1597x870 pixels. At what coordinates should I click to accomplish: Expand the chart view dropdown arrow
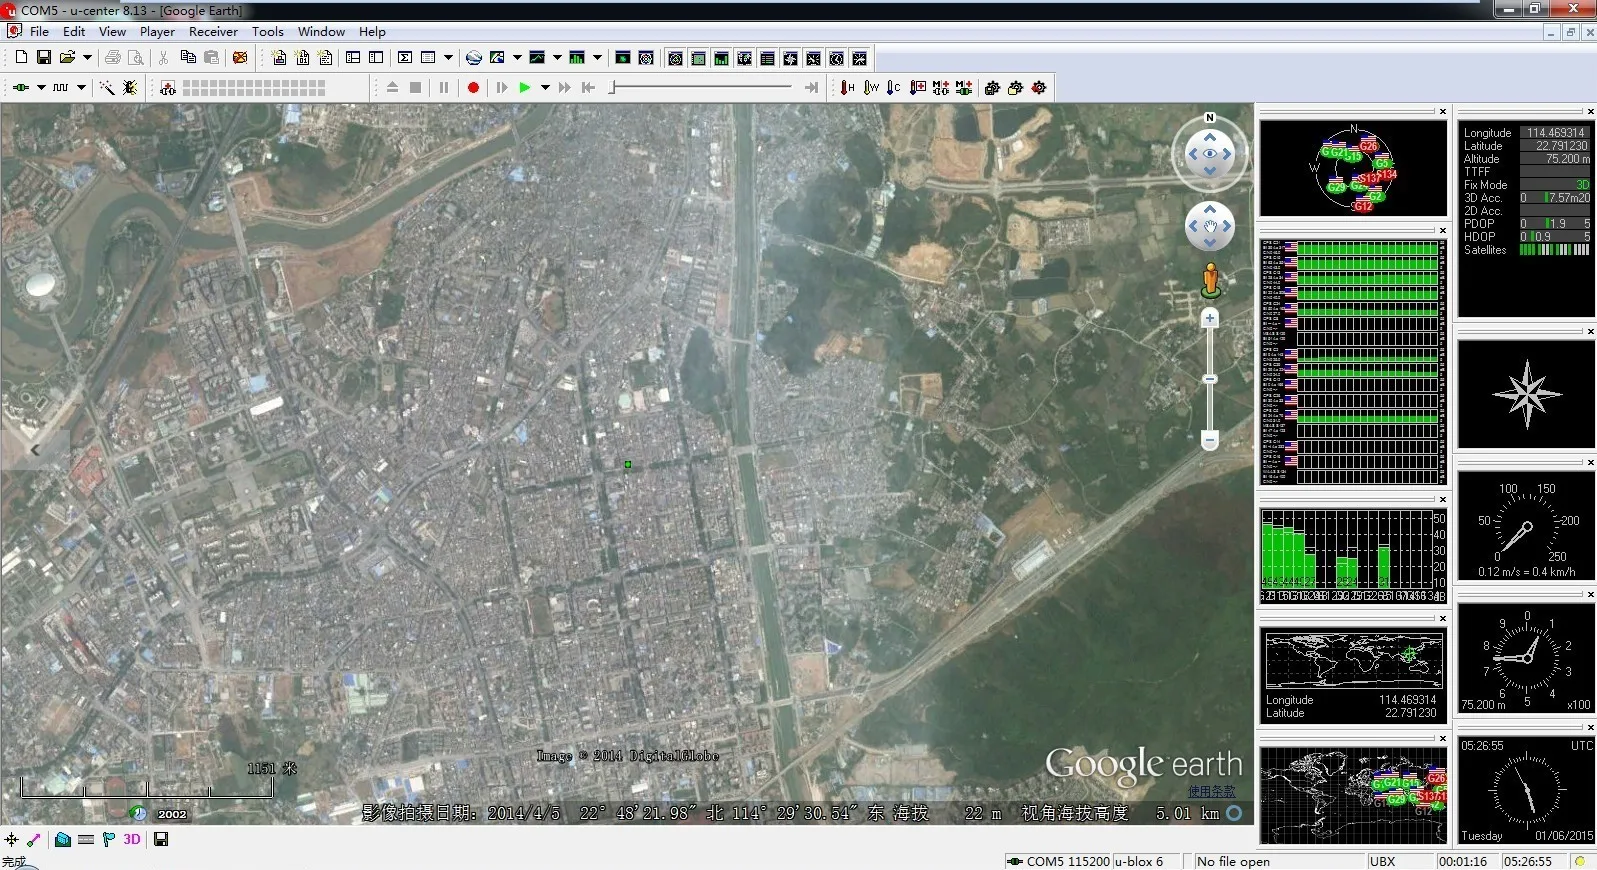[x=557, y=58]
